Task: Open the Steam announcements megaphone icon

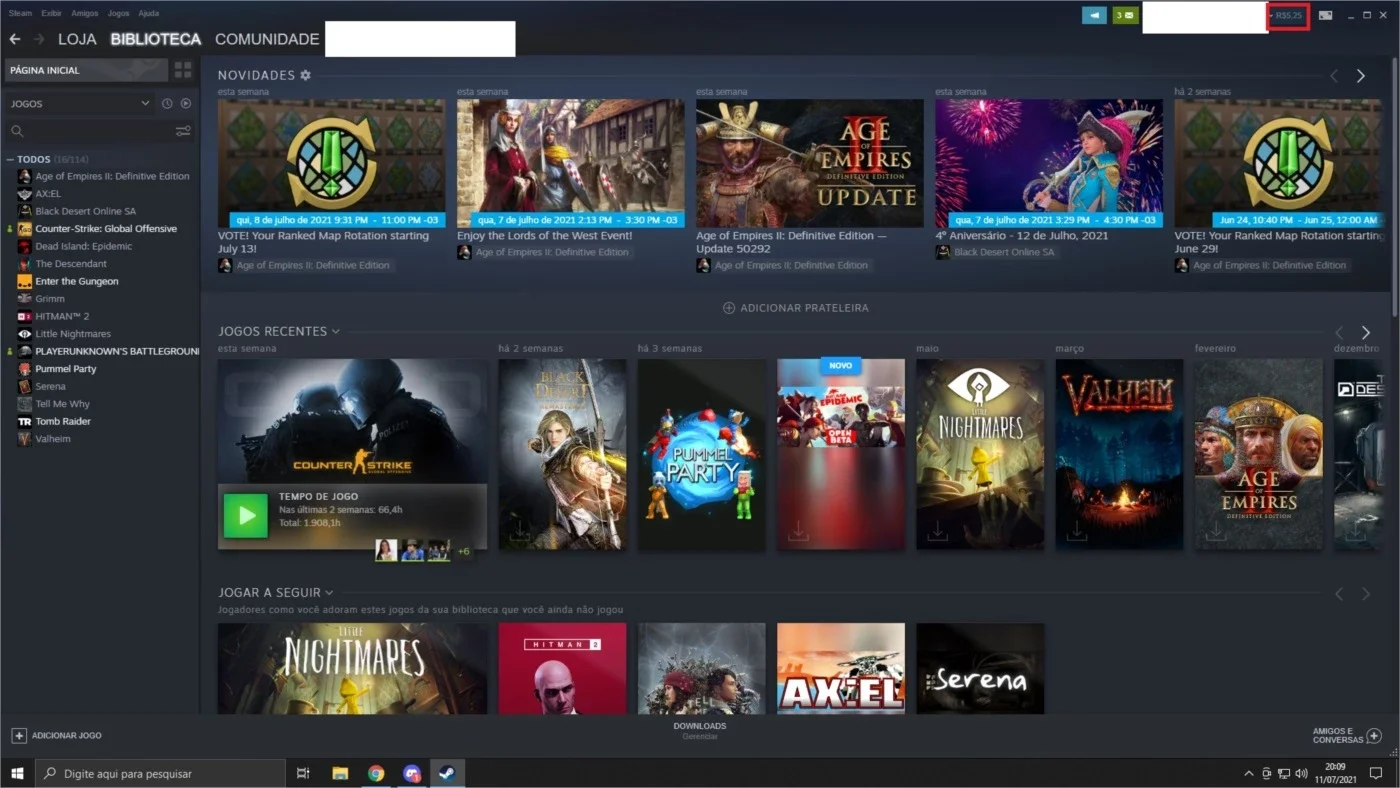Action: click(1094, 15)
